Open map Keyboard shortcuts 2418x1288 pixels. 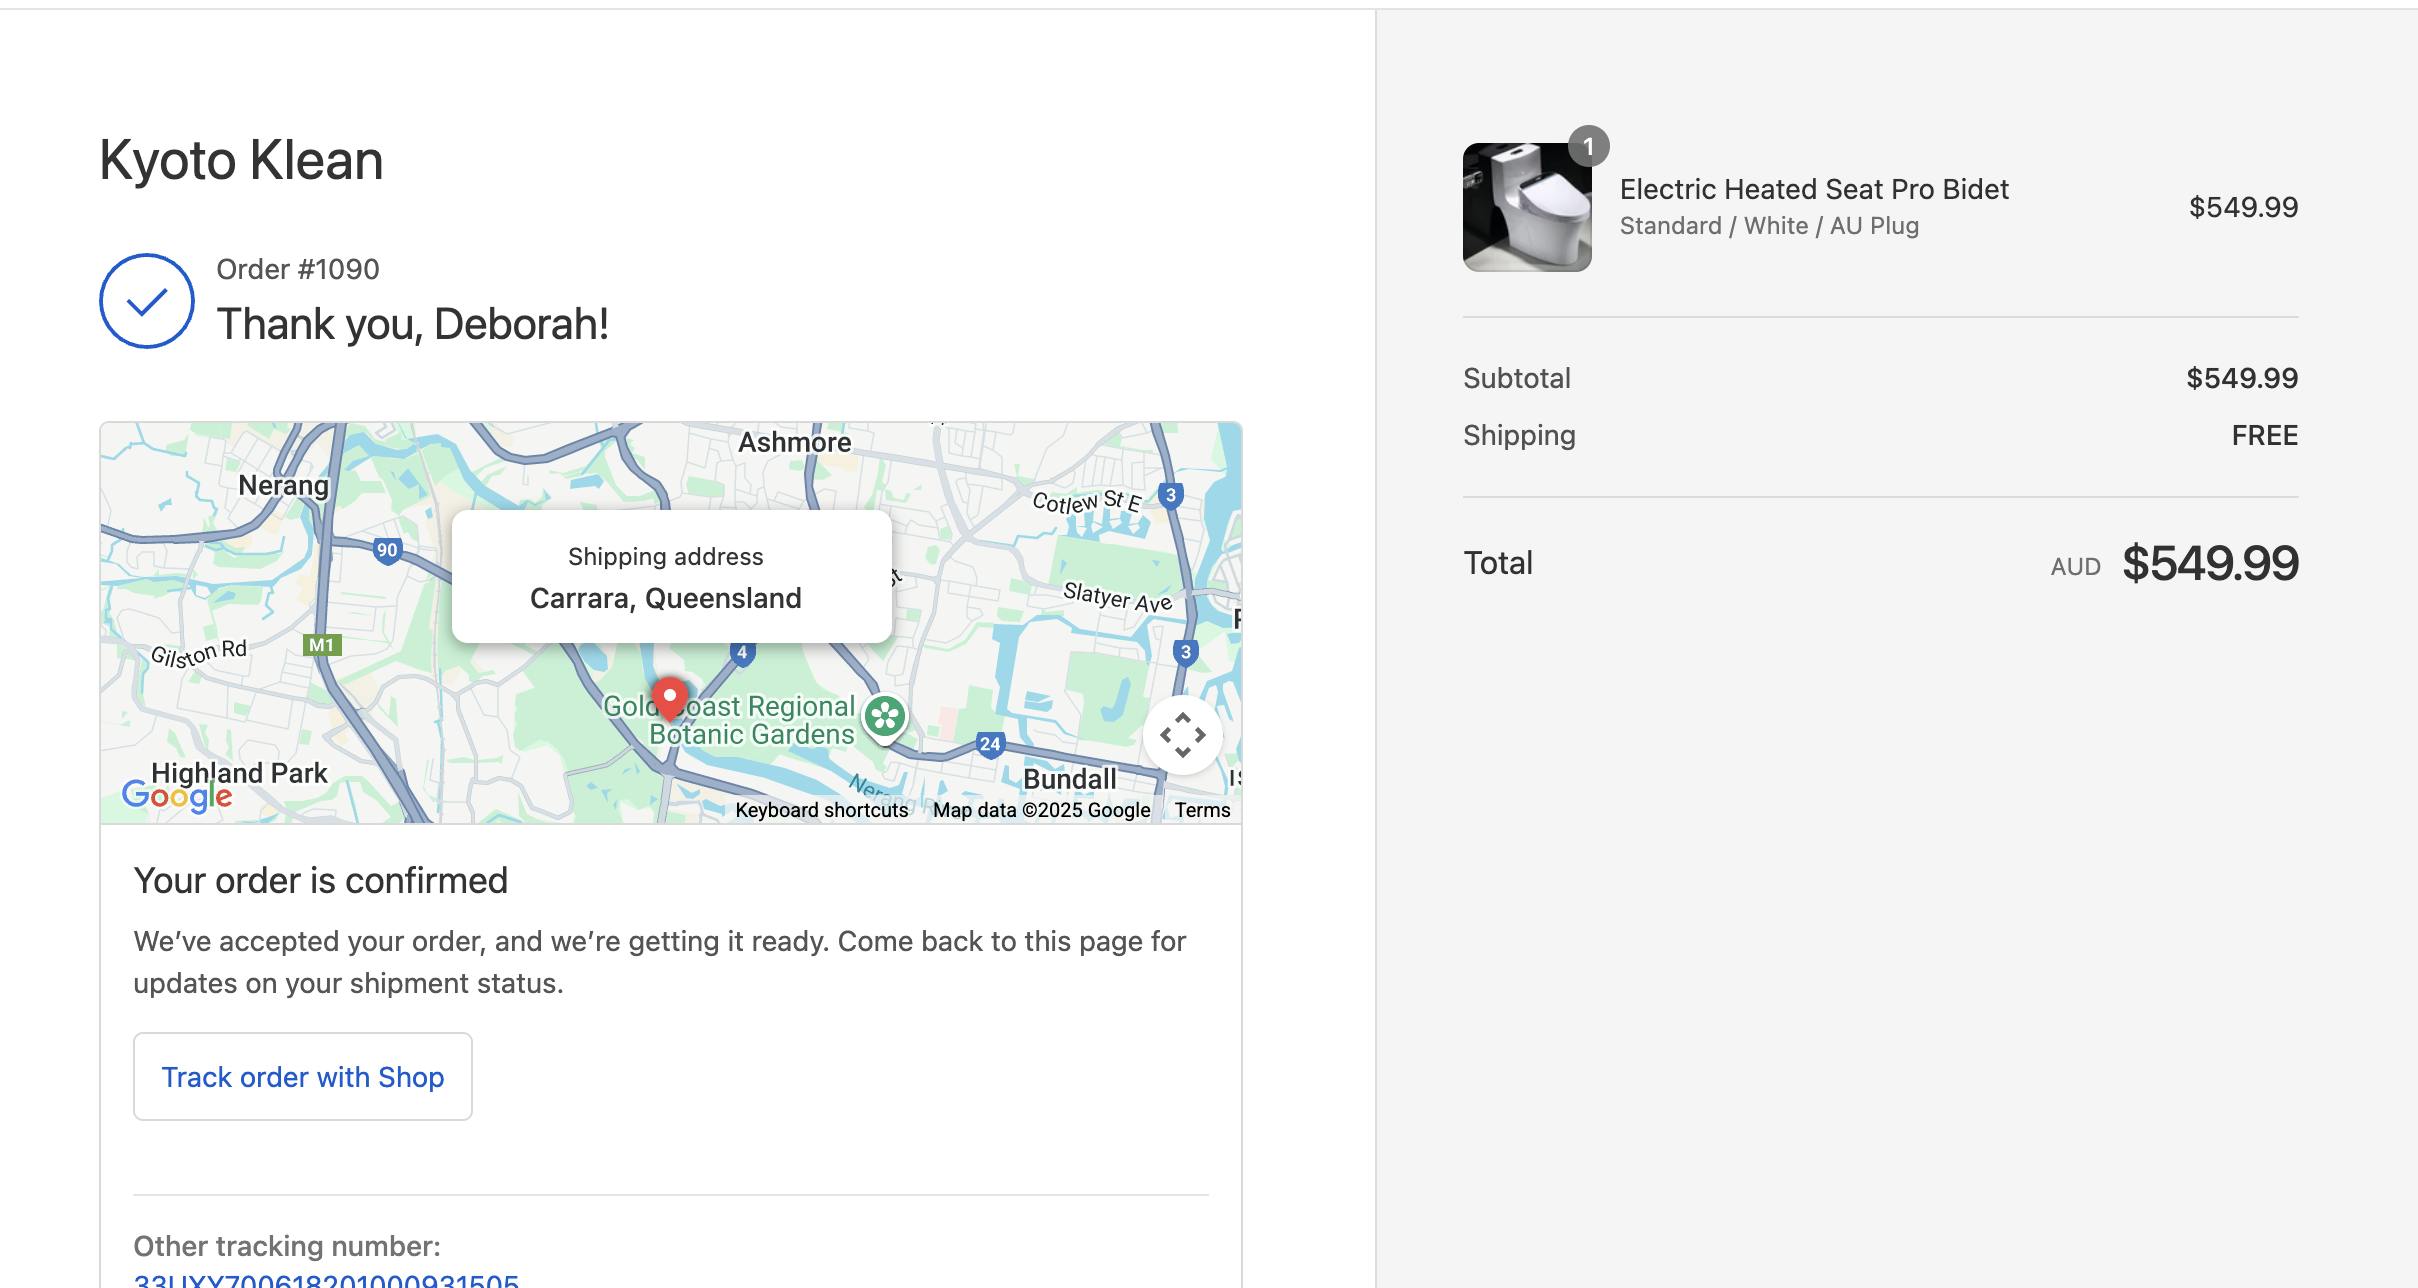tap(822, 810)
